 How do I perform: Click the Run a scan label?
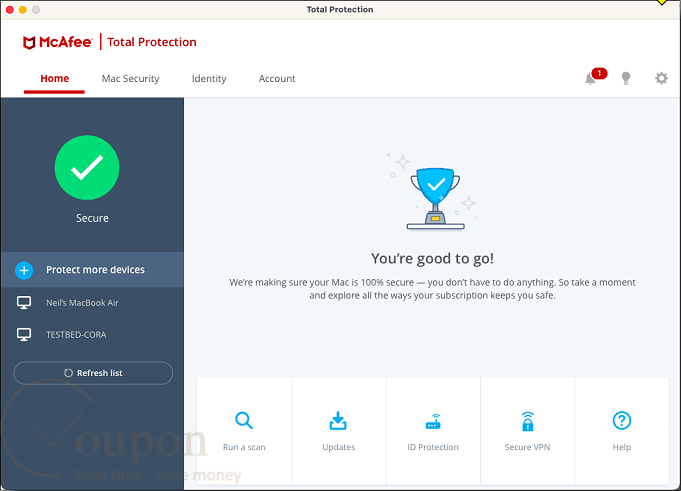(x=244, y=447)
